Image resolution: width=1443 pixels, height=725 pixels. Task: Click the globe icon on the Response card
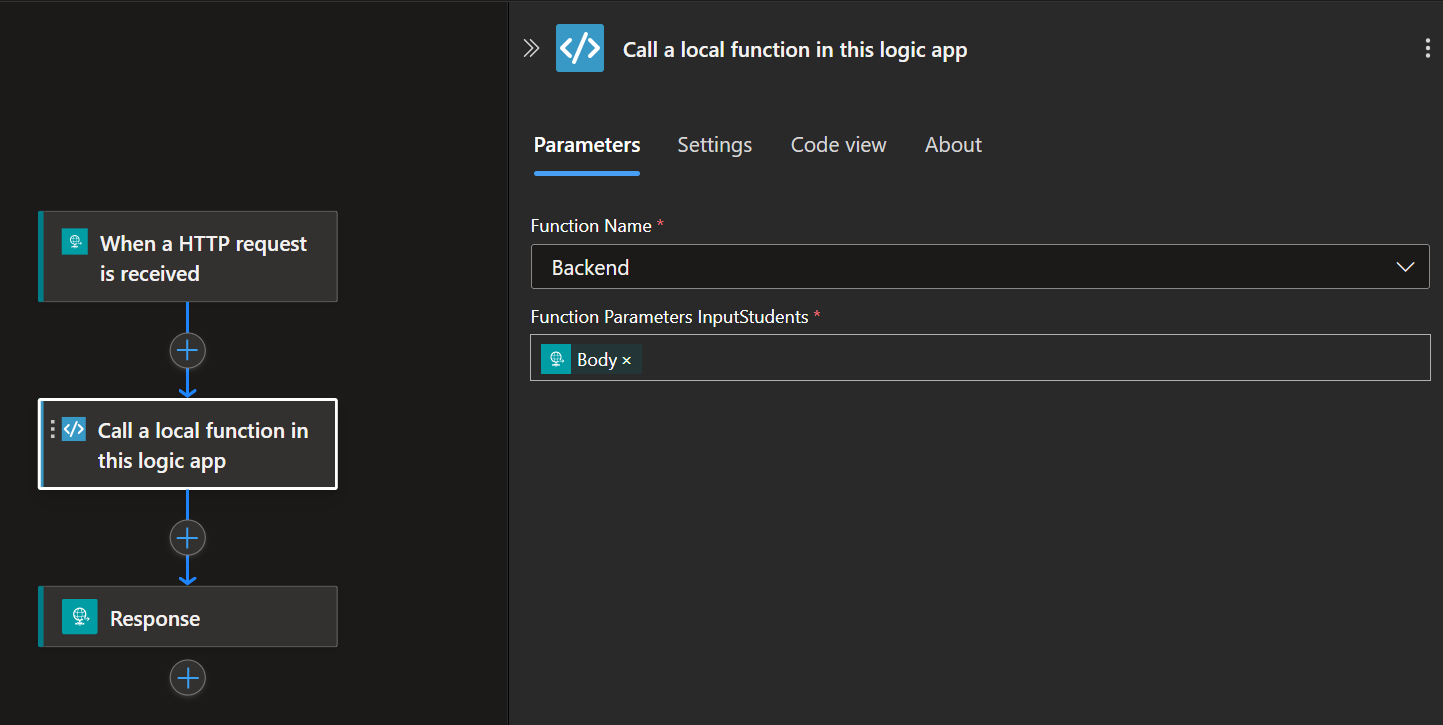point(79,616)
